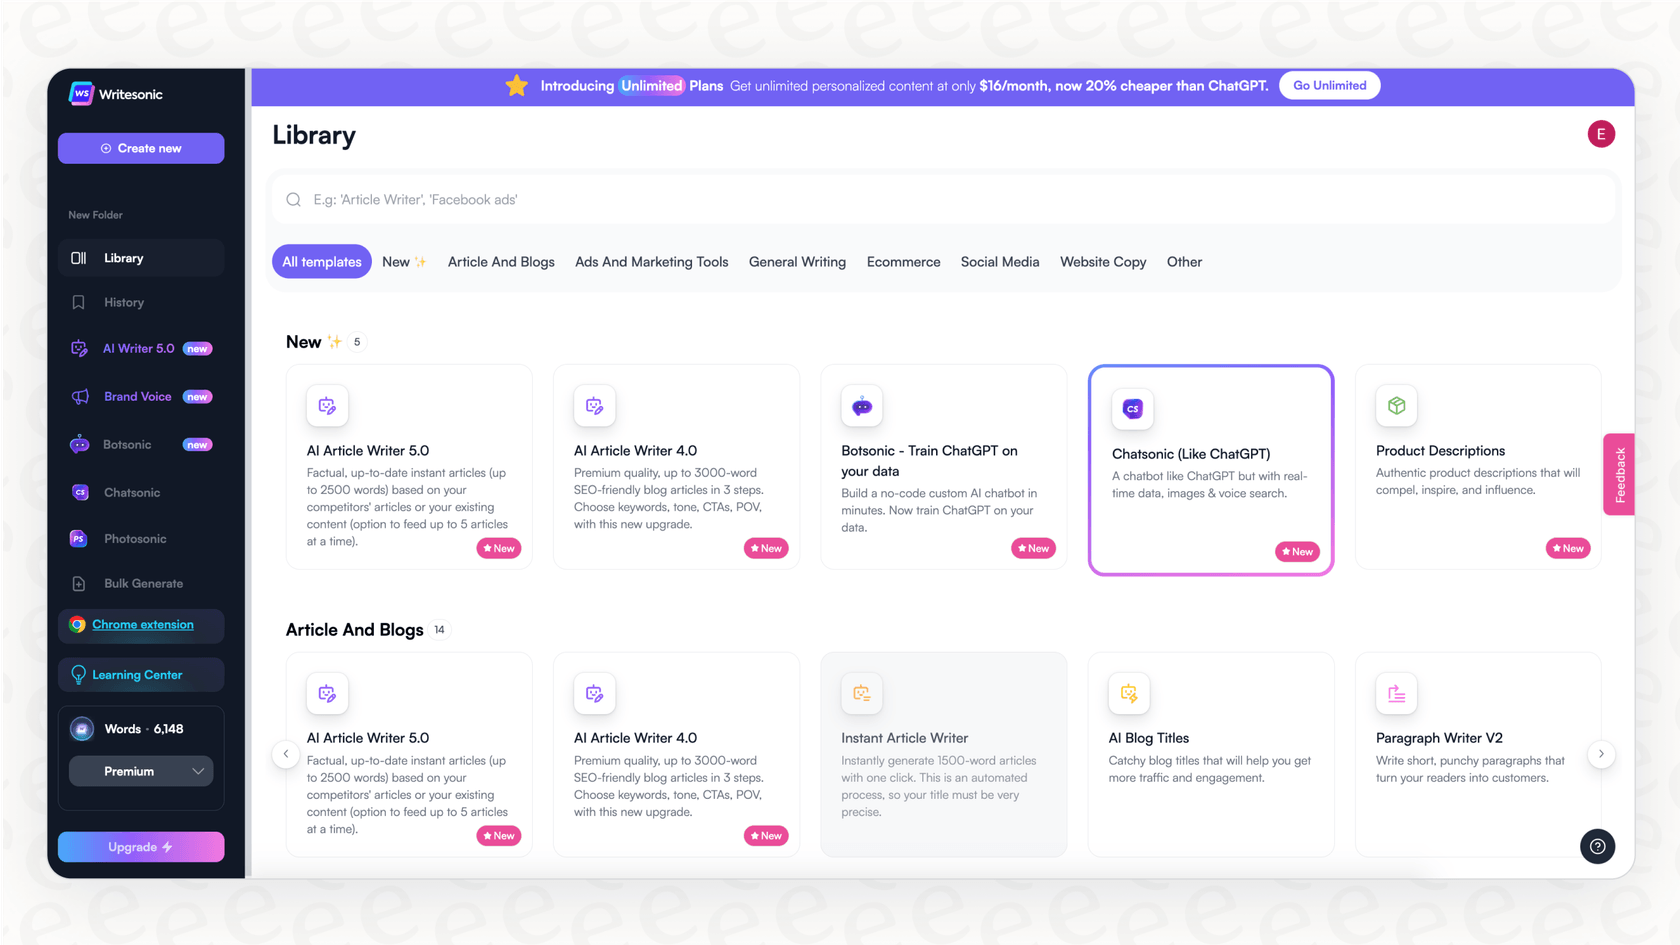Click the Bulk Generate sidebar icon
The height and width of the screenshot is (945, 1680).
[x=79, y=583]
